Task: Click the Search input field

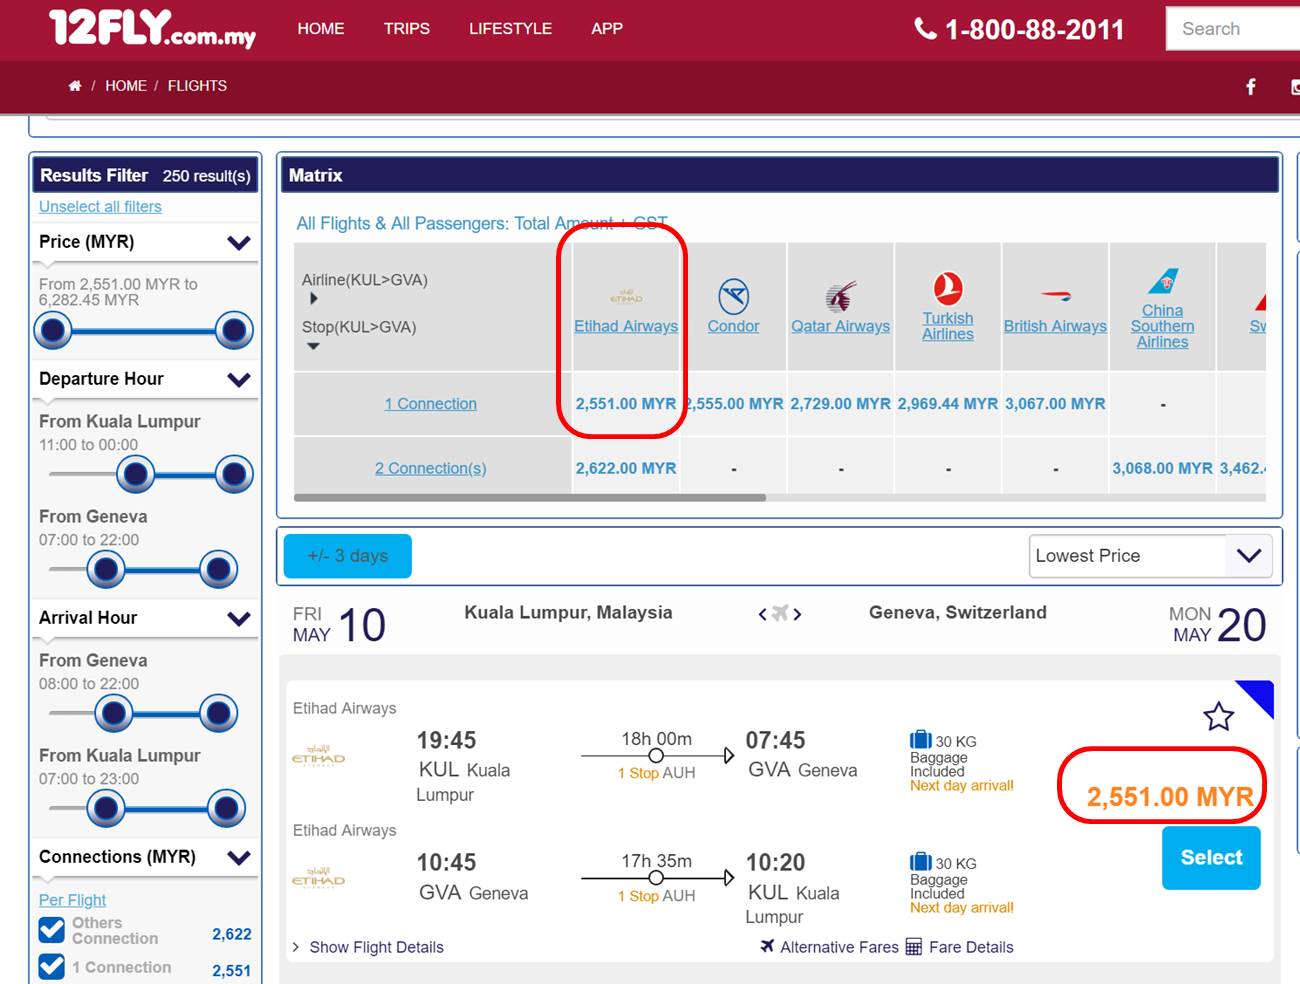Action: pyautogui.click(x=1233, y=29)
